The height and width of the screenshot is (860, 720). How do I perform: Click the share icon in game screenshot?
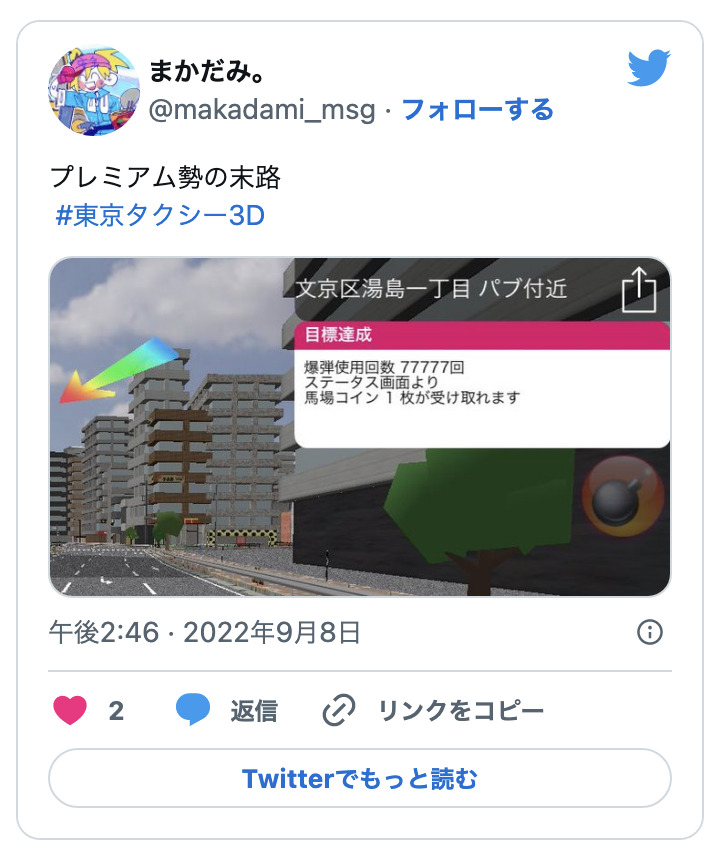tap(639, 290)
